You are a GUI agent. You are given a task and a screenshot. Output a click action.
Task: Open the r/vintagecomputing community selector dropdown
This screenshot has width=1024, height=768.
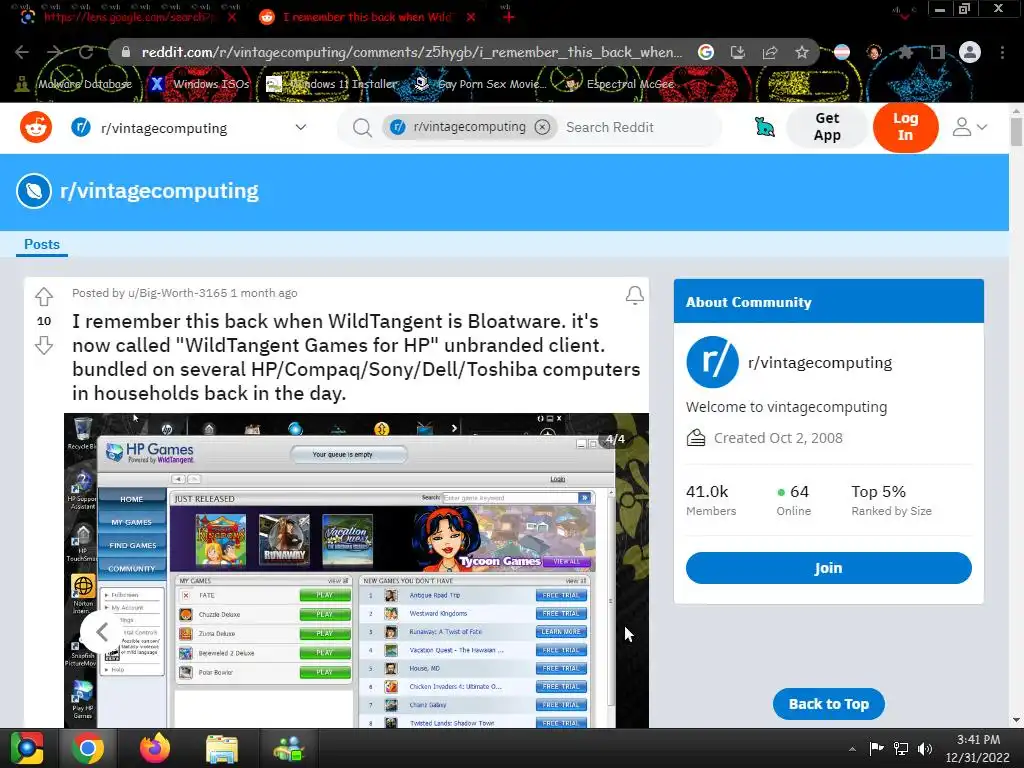pyautogui.click(x=189, y=128)
